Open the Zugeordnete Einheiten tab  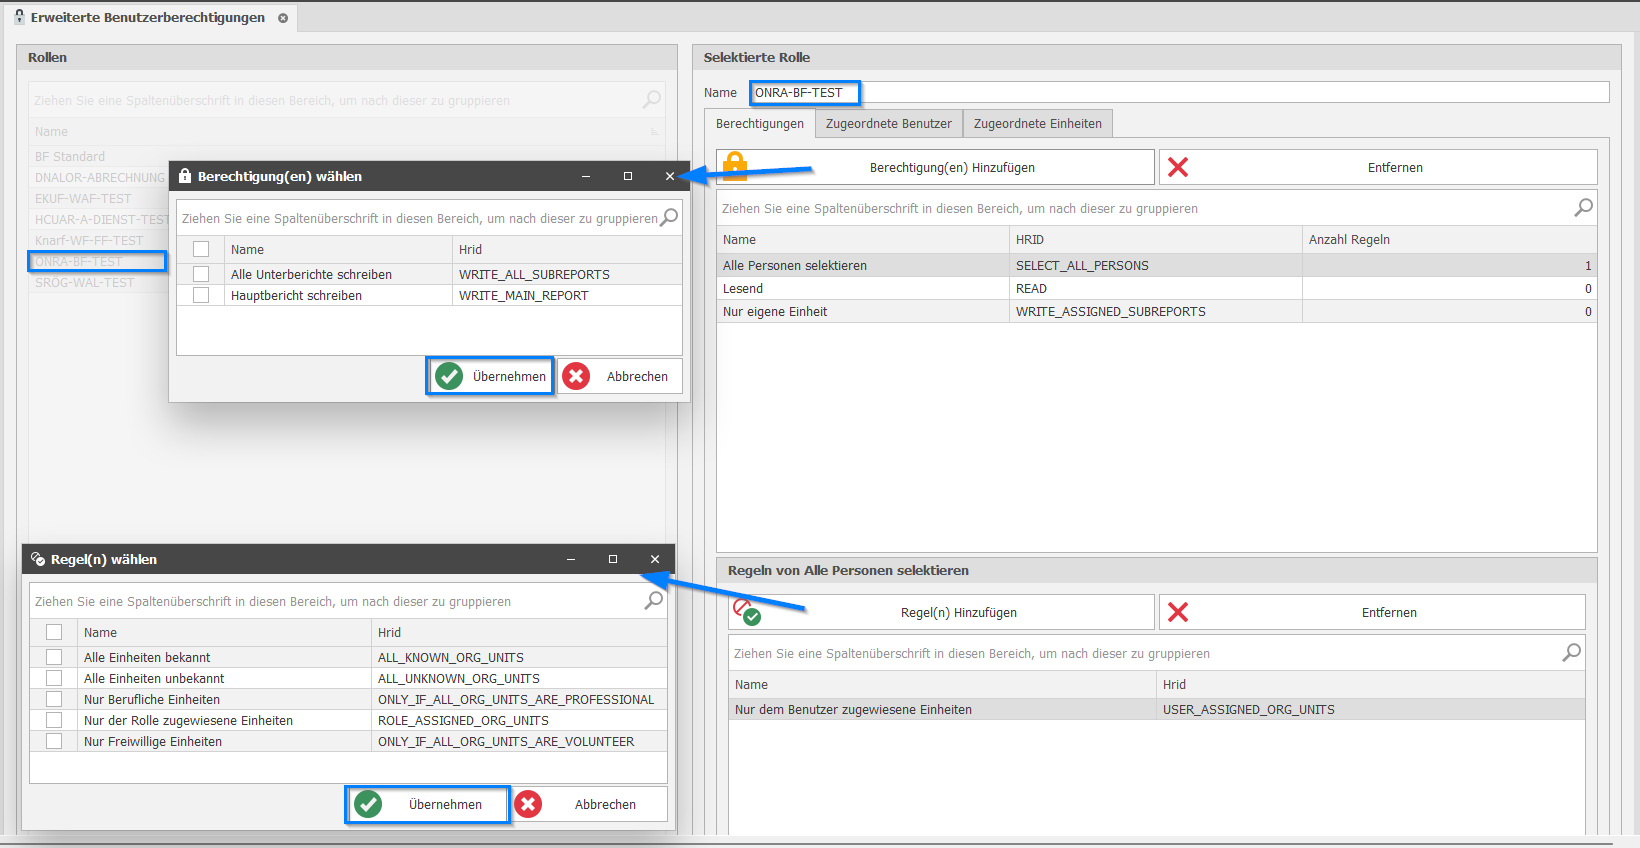click(x=1037, y=124)
